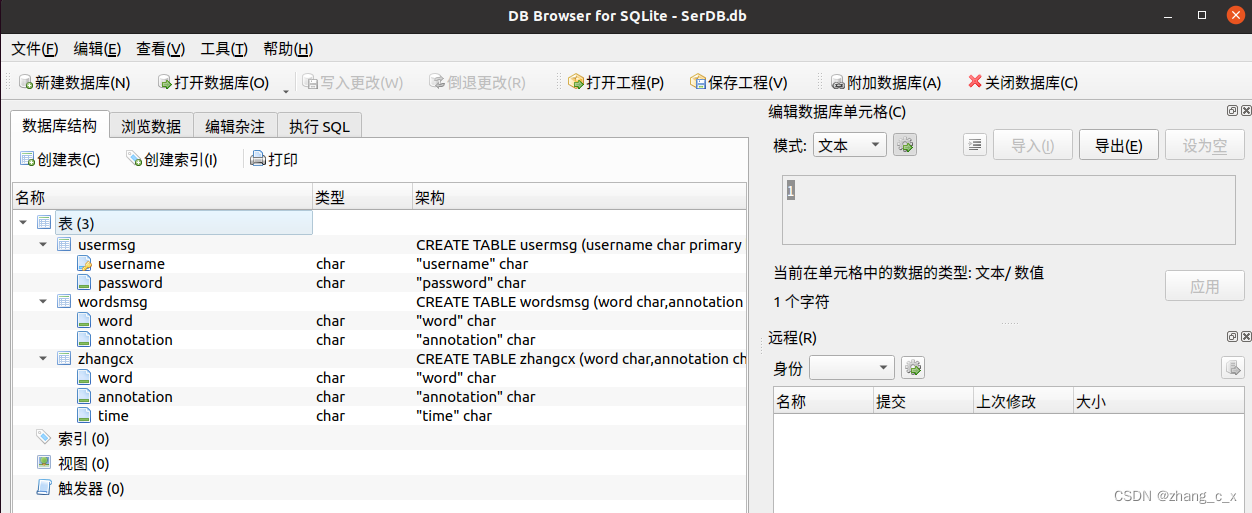The height and width of the screenshot is (513, 1252).
Task: Click the Create Table (创建表) button
Action: (x=60, y=159)
